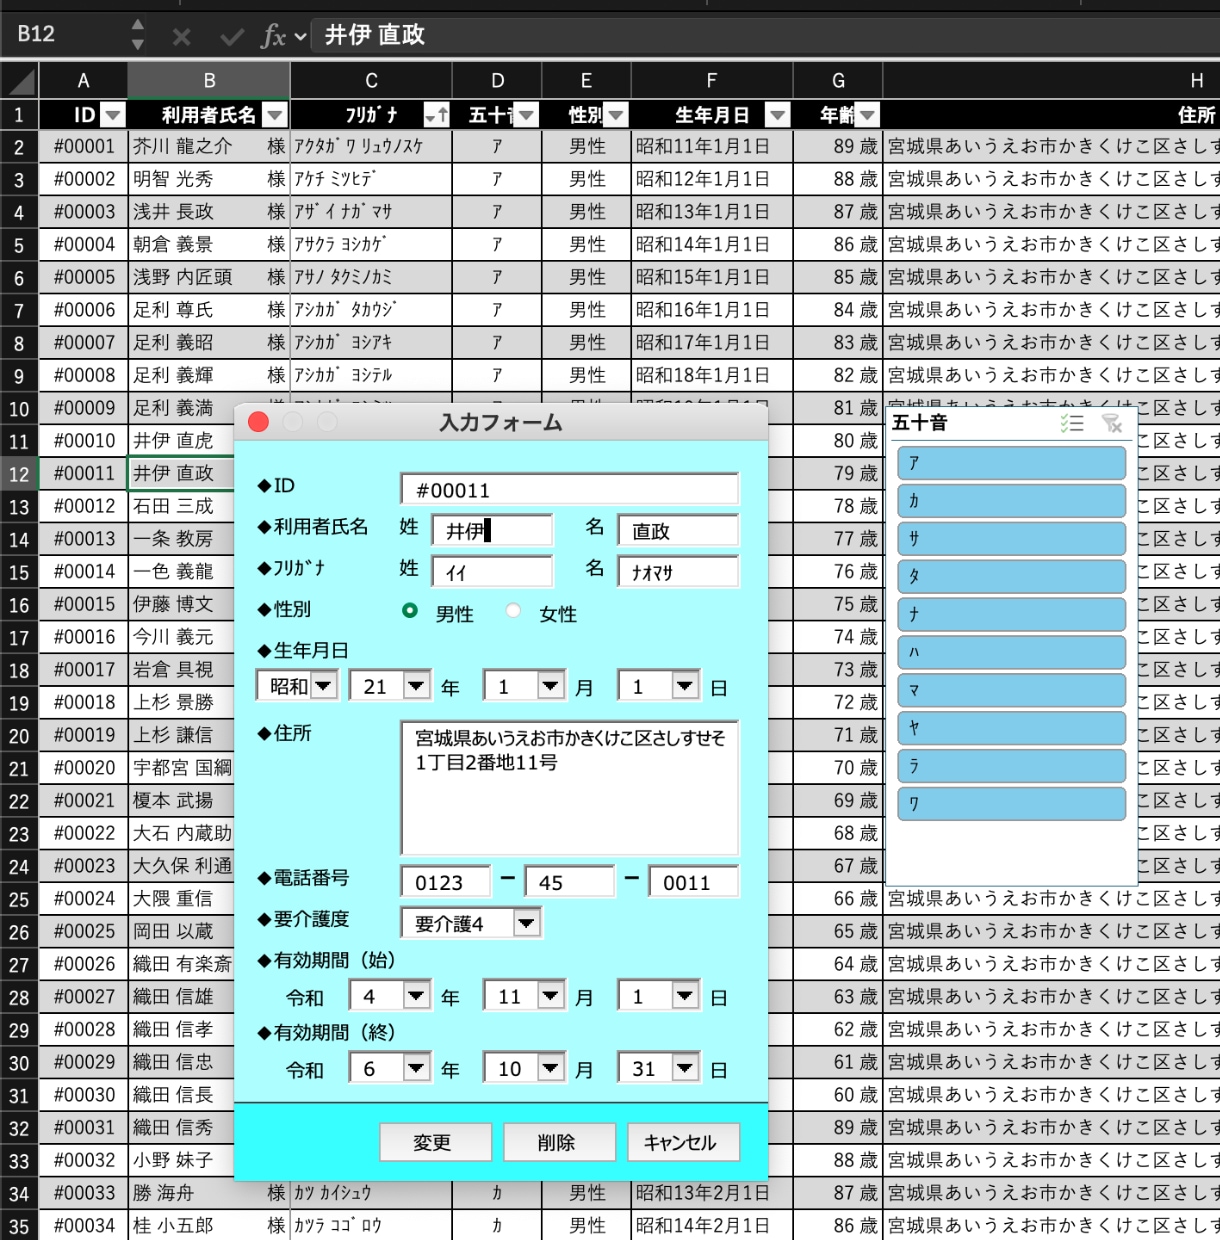Select cell #00034
The height and width of the screenshot is (1240, 1220).
(84, 1225)
